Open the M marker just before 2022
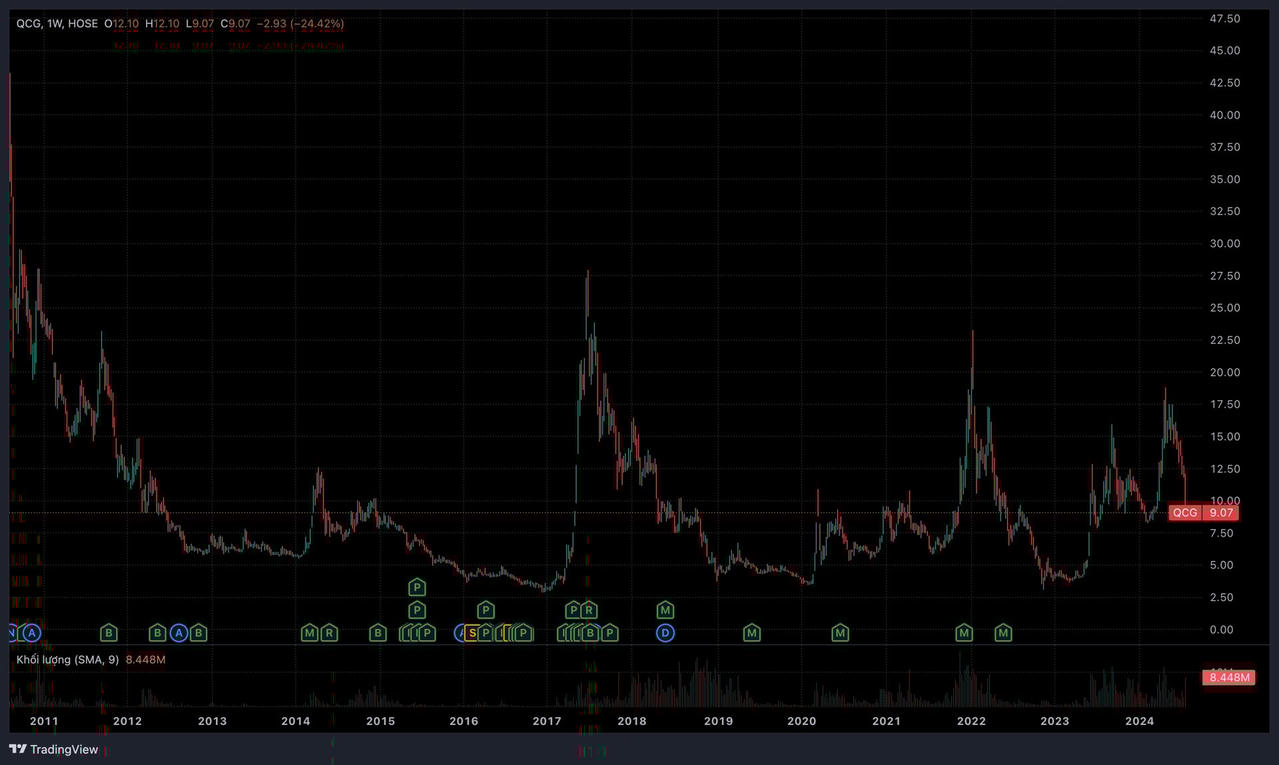The width and height of the screenshot is (1279, 765). tap(964, 633)
